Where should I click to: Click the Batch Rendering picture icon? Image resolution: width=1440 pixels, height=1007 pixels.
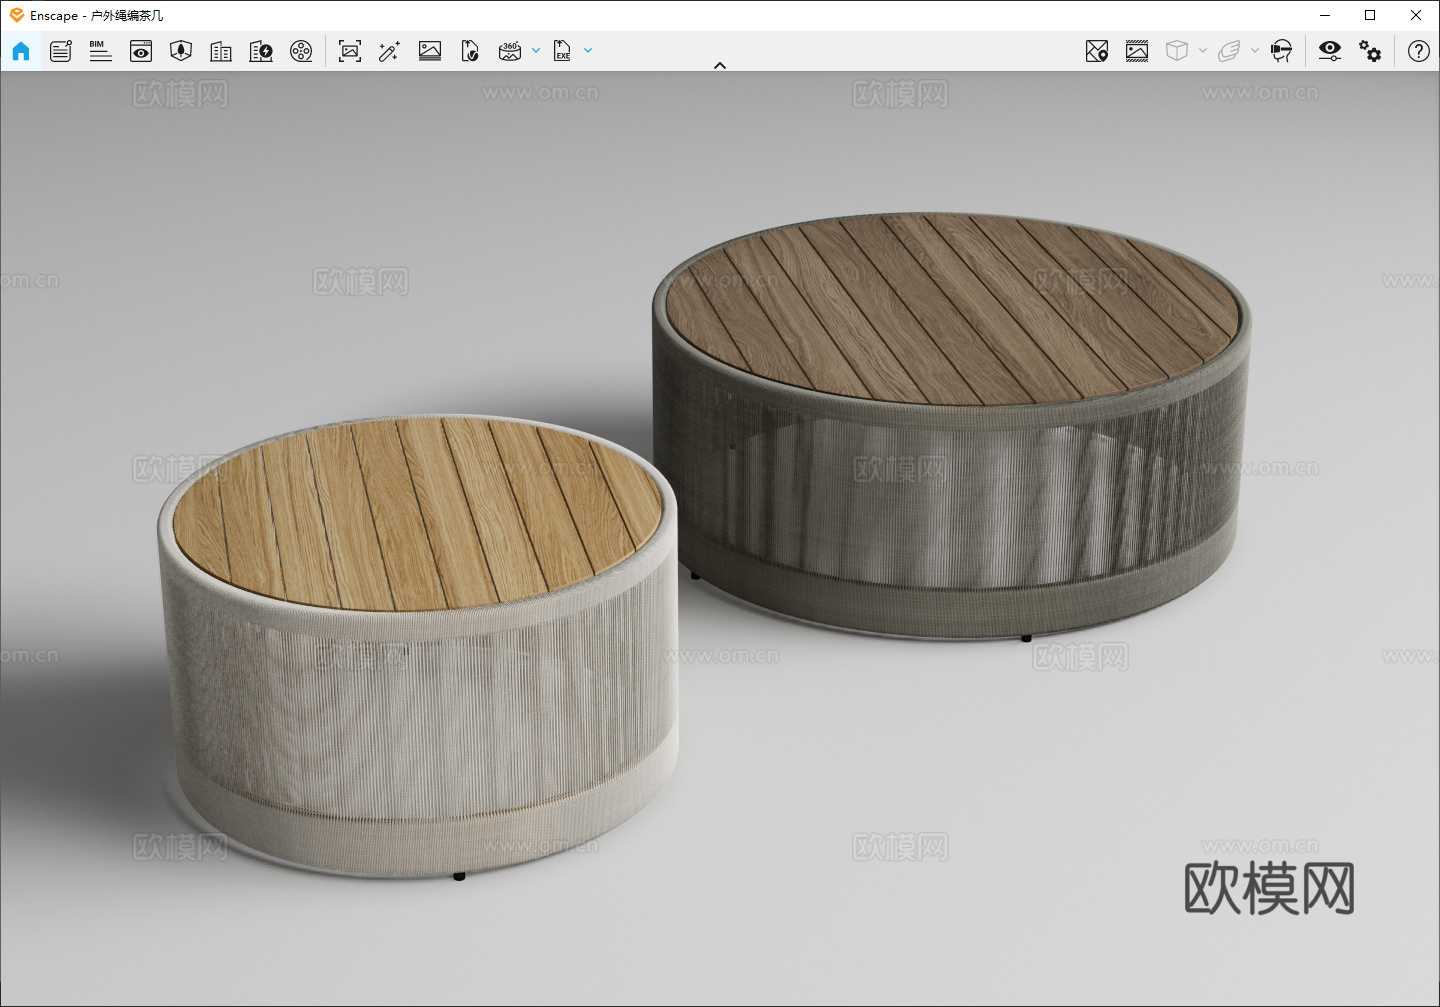[430, 51]
